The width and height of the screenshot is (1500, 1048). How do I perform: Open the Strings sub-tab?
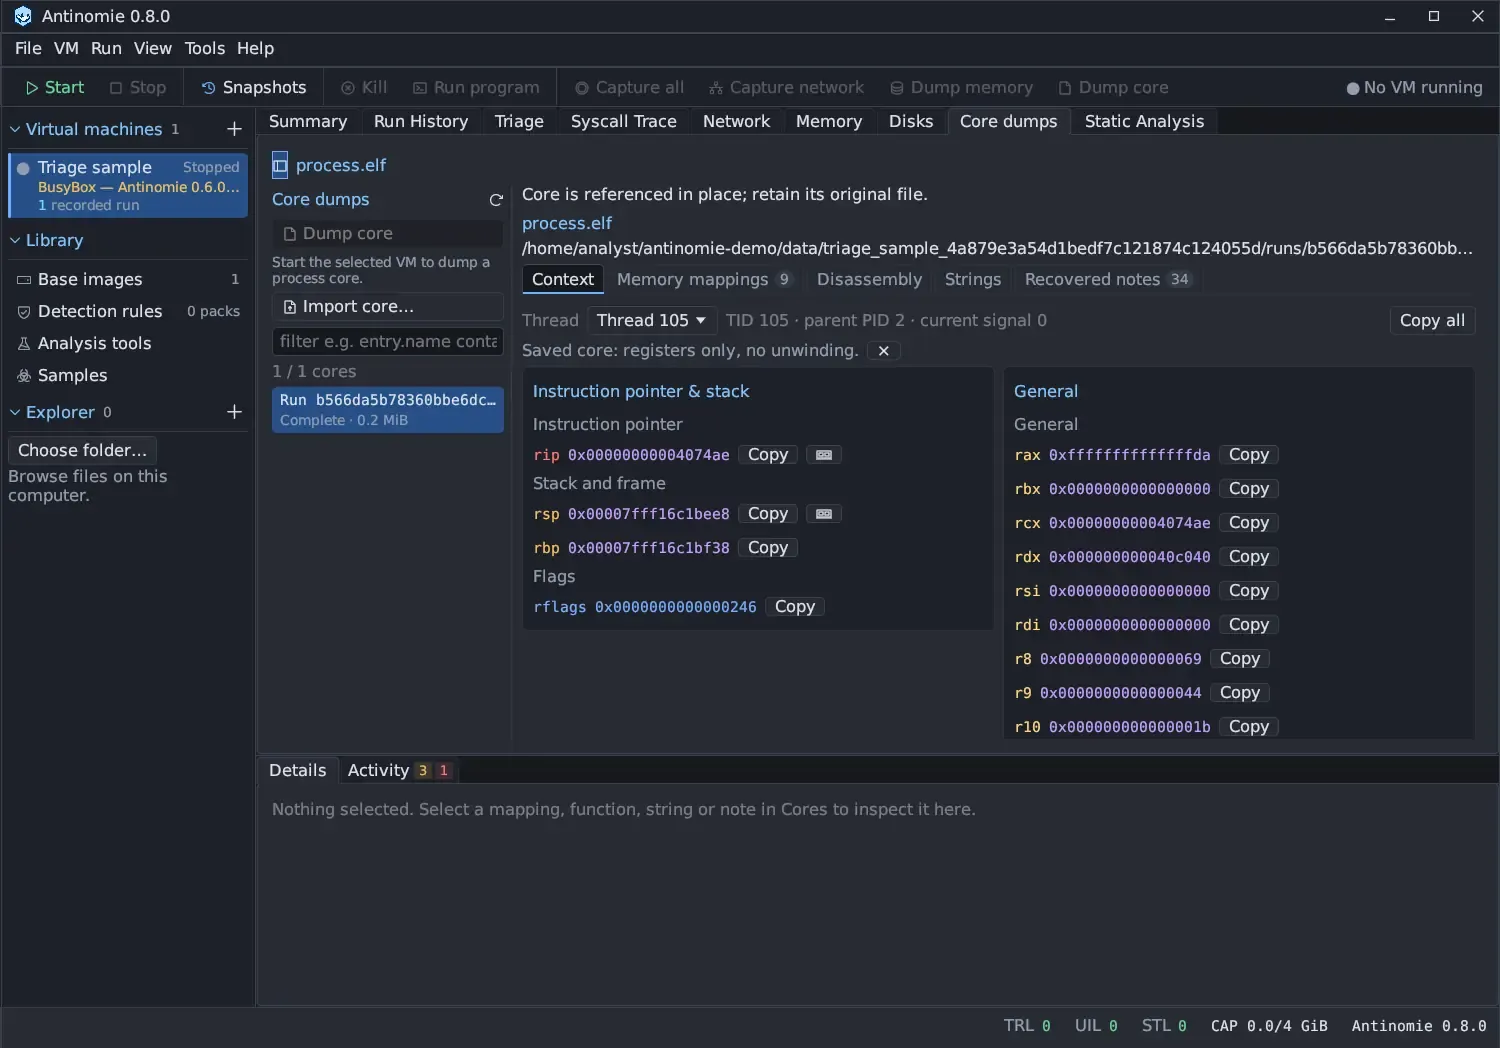tap(973, 279)
